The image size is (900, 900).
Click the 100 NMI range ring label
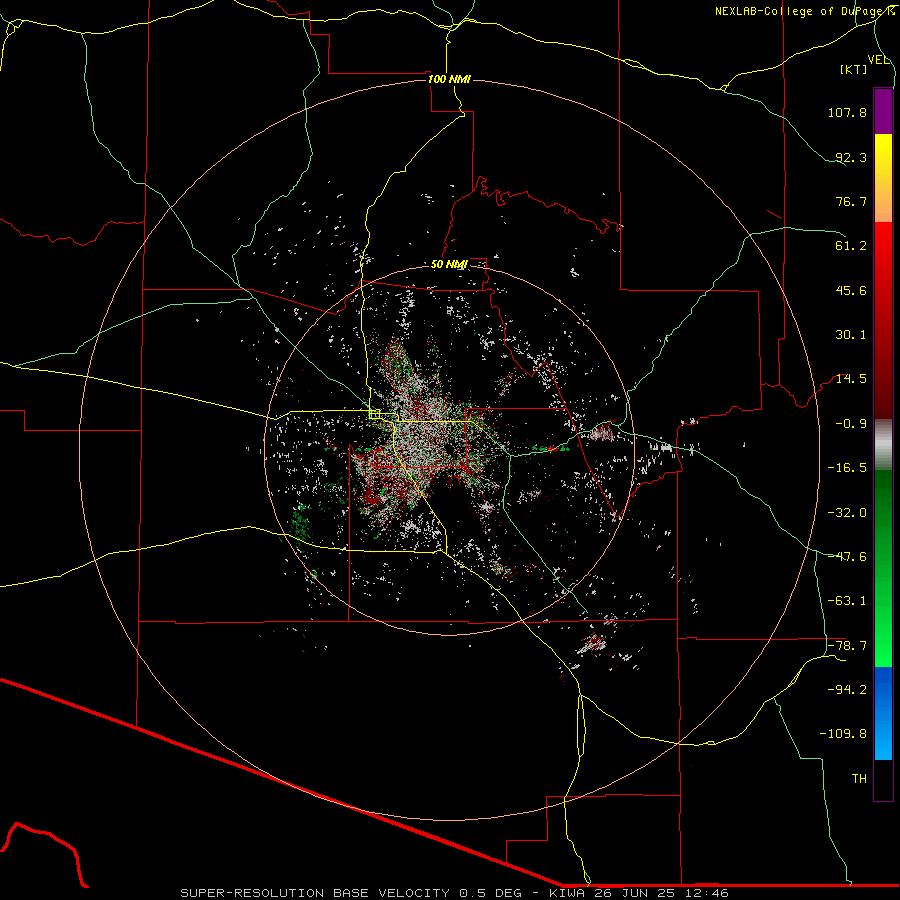pyautogui.click(x=449, y=79)
